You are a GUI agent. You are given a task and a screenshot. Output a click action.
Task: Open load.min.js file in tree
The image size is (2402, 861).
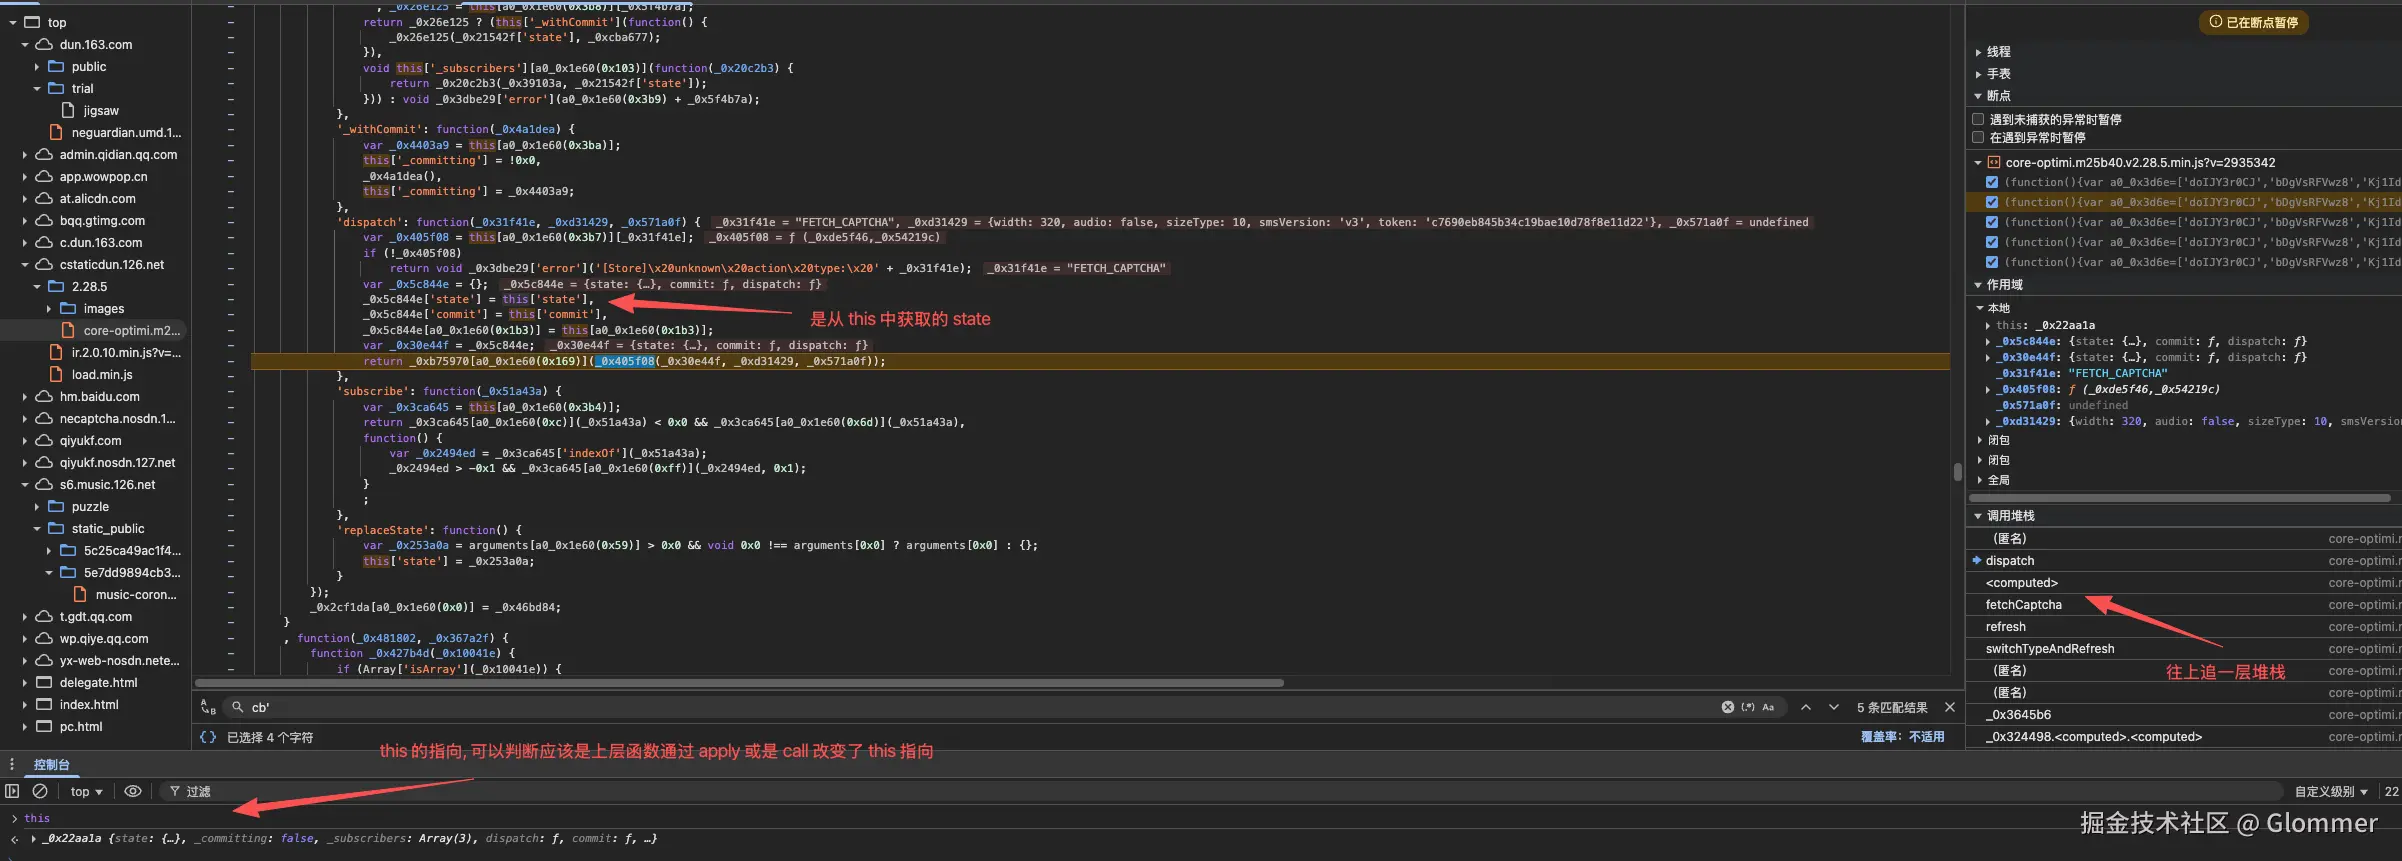point(102,375)
